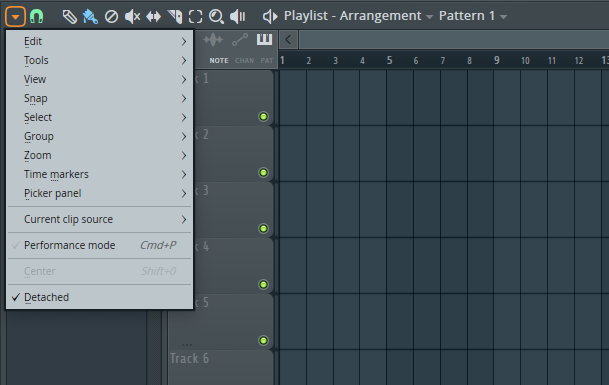Click bar 12 on the timeline ruler
609x385 pixels.
tap(579, 61)
